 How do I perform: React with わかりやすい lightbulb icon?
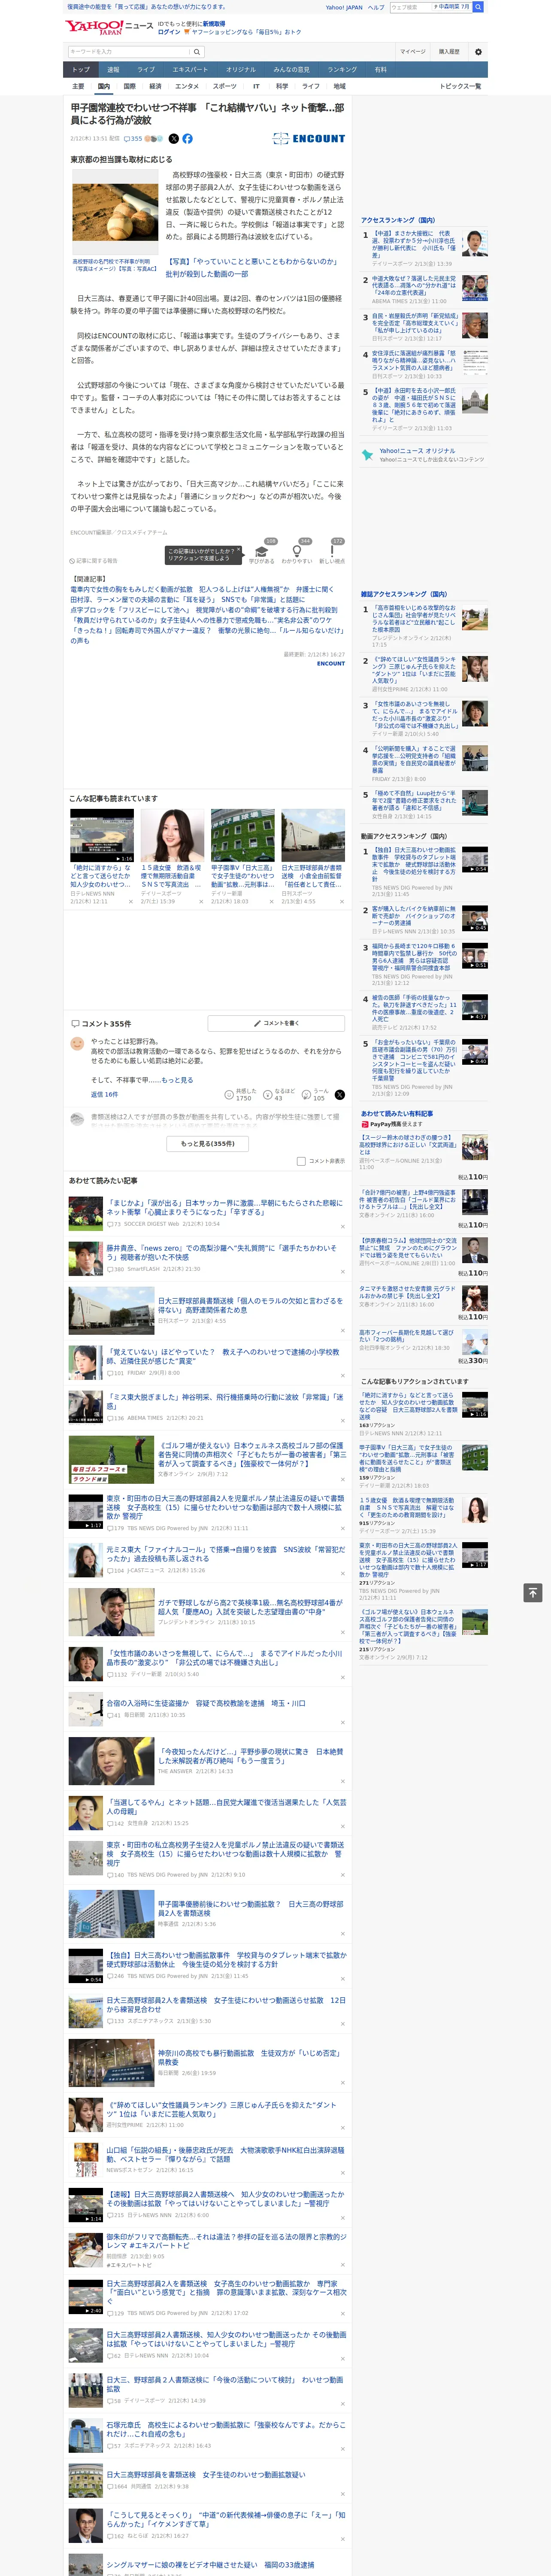coord(296,551)
